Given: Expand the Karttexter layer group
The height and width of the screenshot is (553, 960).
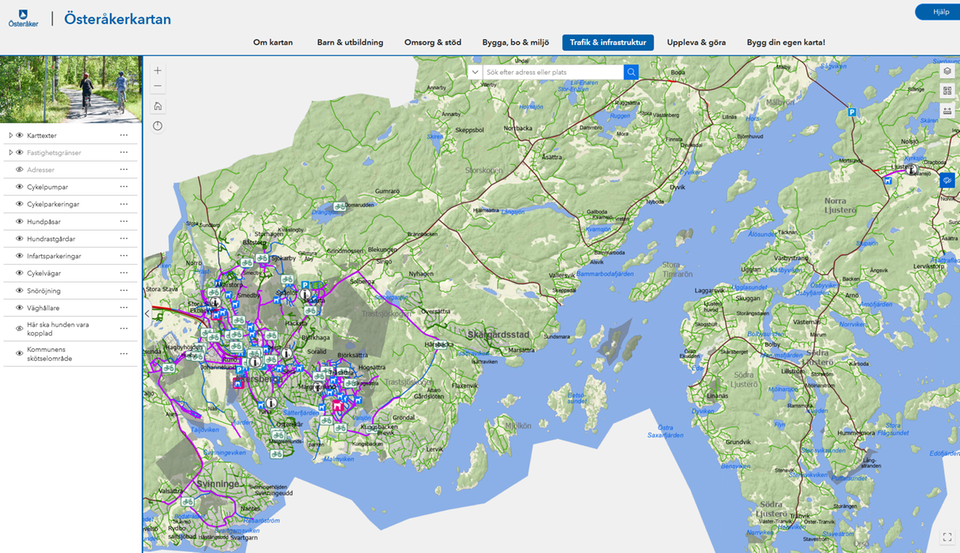Looking at the screenshot, I should tap(10, 135).
